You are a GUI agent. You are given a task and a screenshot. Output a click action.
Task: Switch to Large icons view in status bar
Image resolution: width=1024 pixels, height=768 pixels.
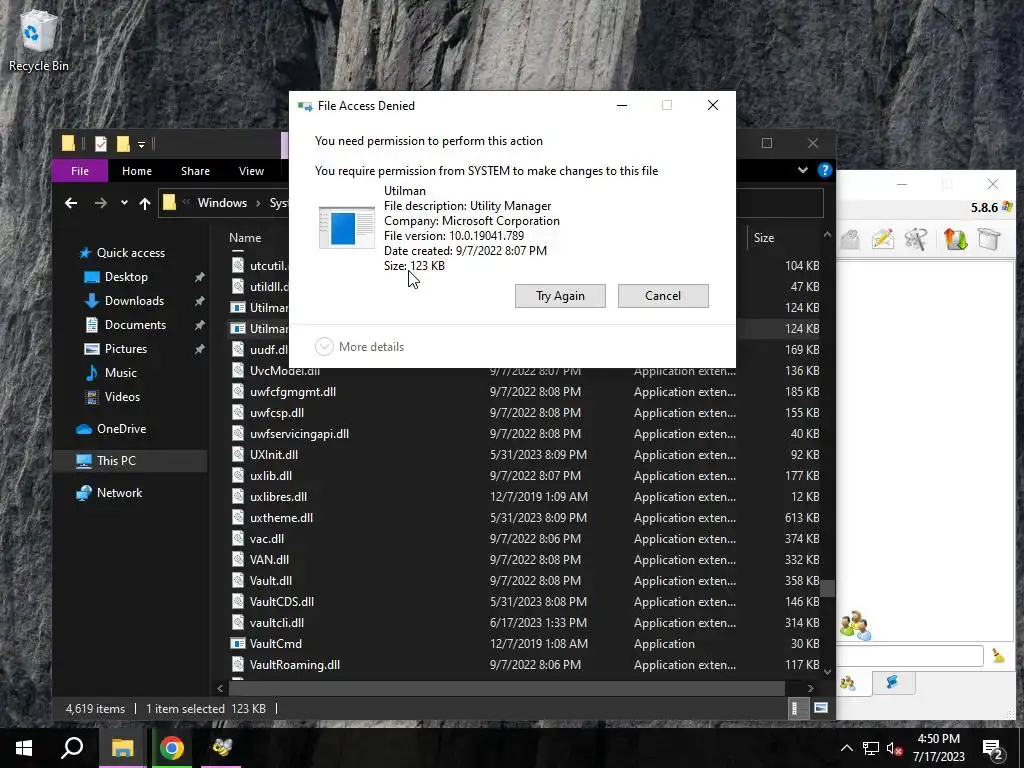[821, 709]
